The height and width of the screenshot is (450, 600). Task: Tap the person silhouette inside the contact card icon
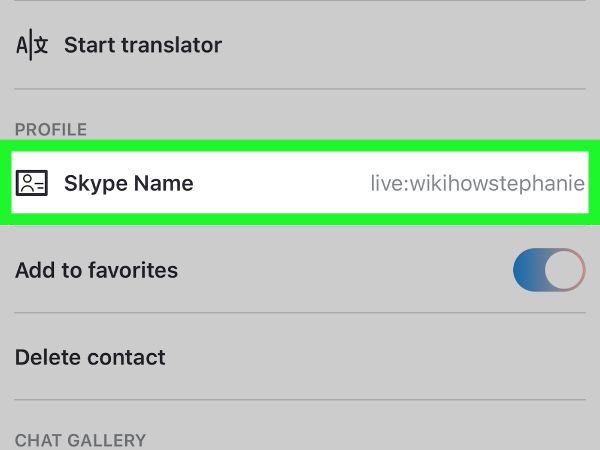tap(27, 183)
